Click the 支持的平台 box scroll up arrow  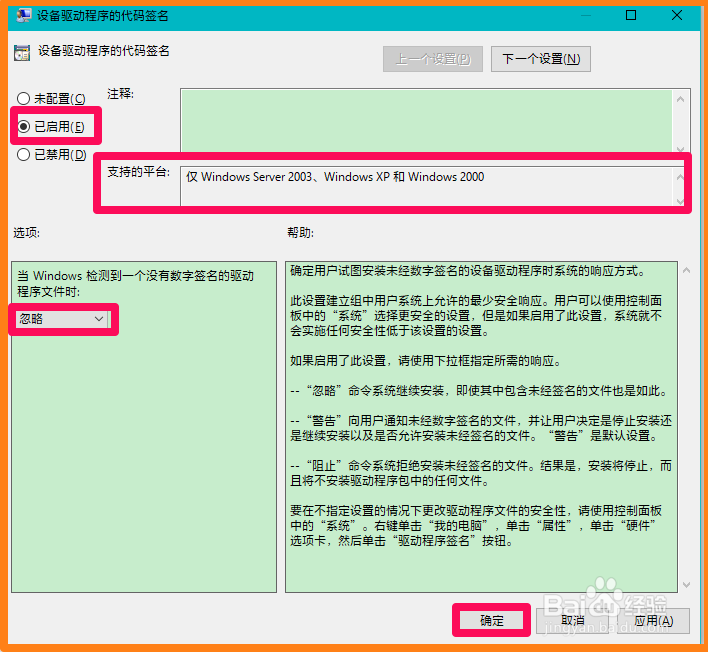tap(680, 177)
